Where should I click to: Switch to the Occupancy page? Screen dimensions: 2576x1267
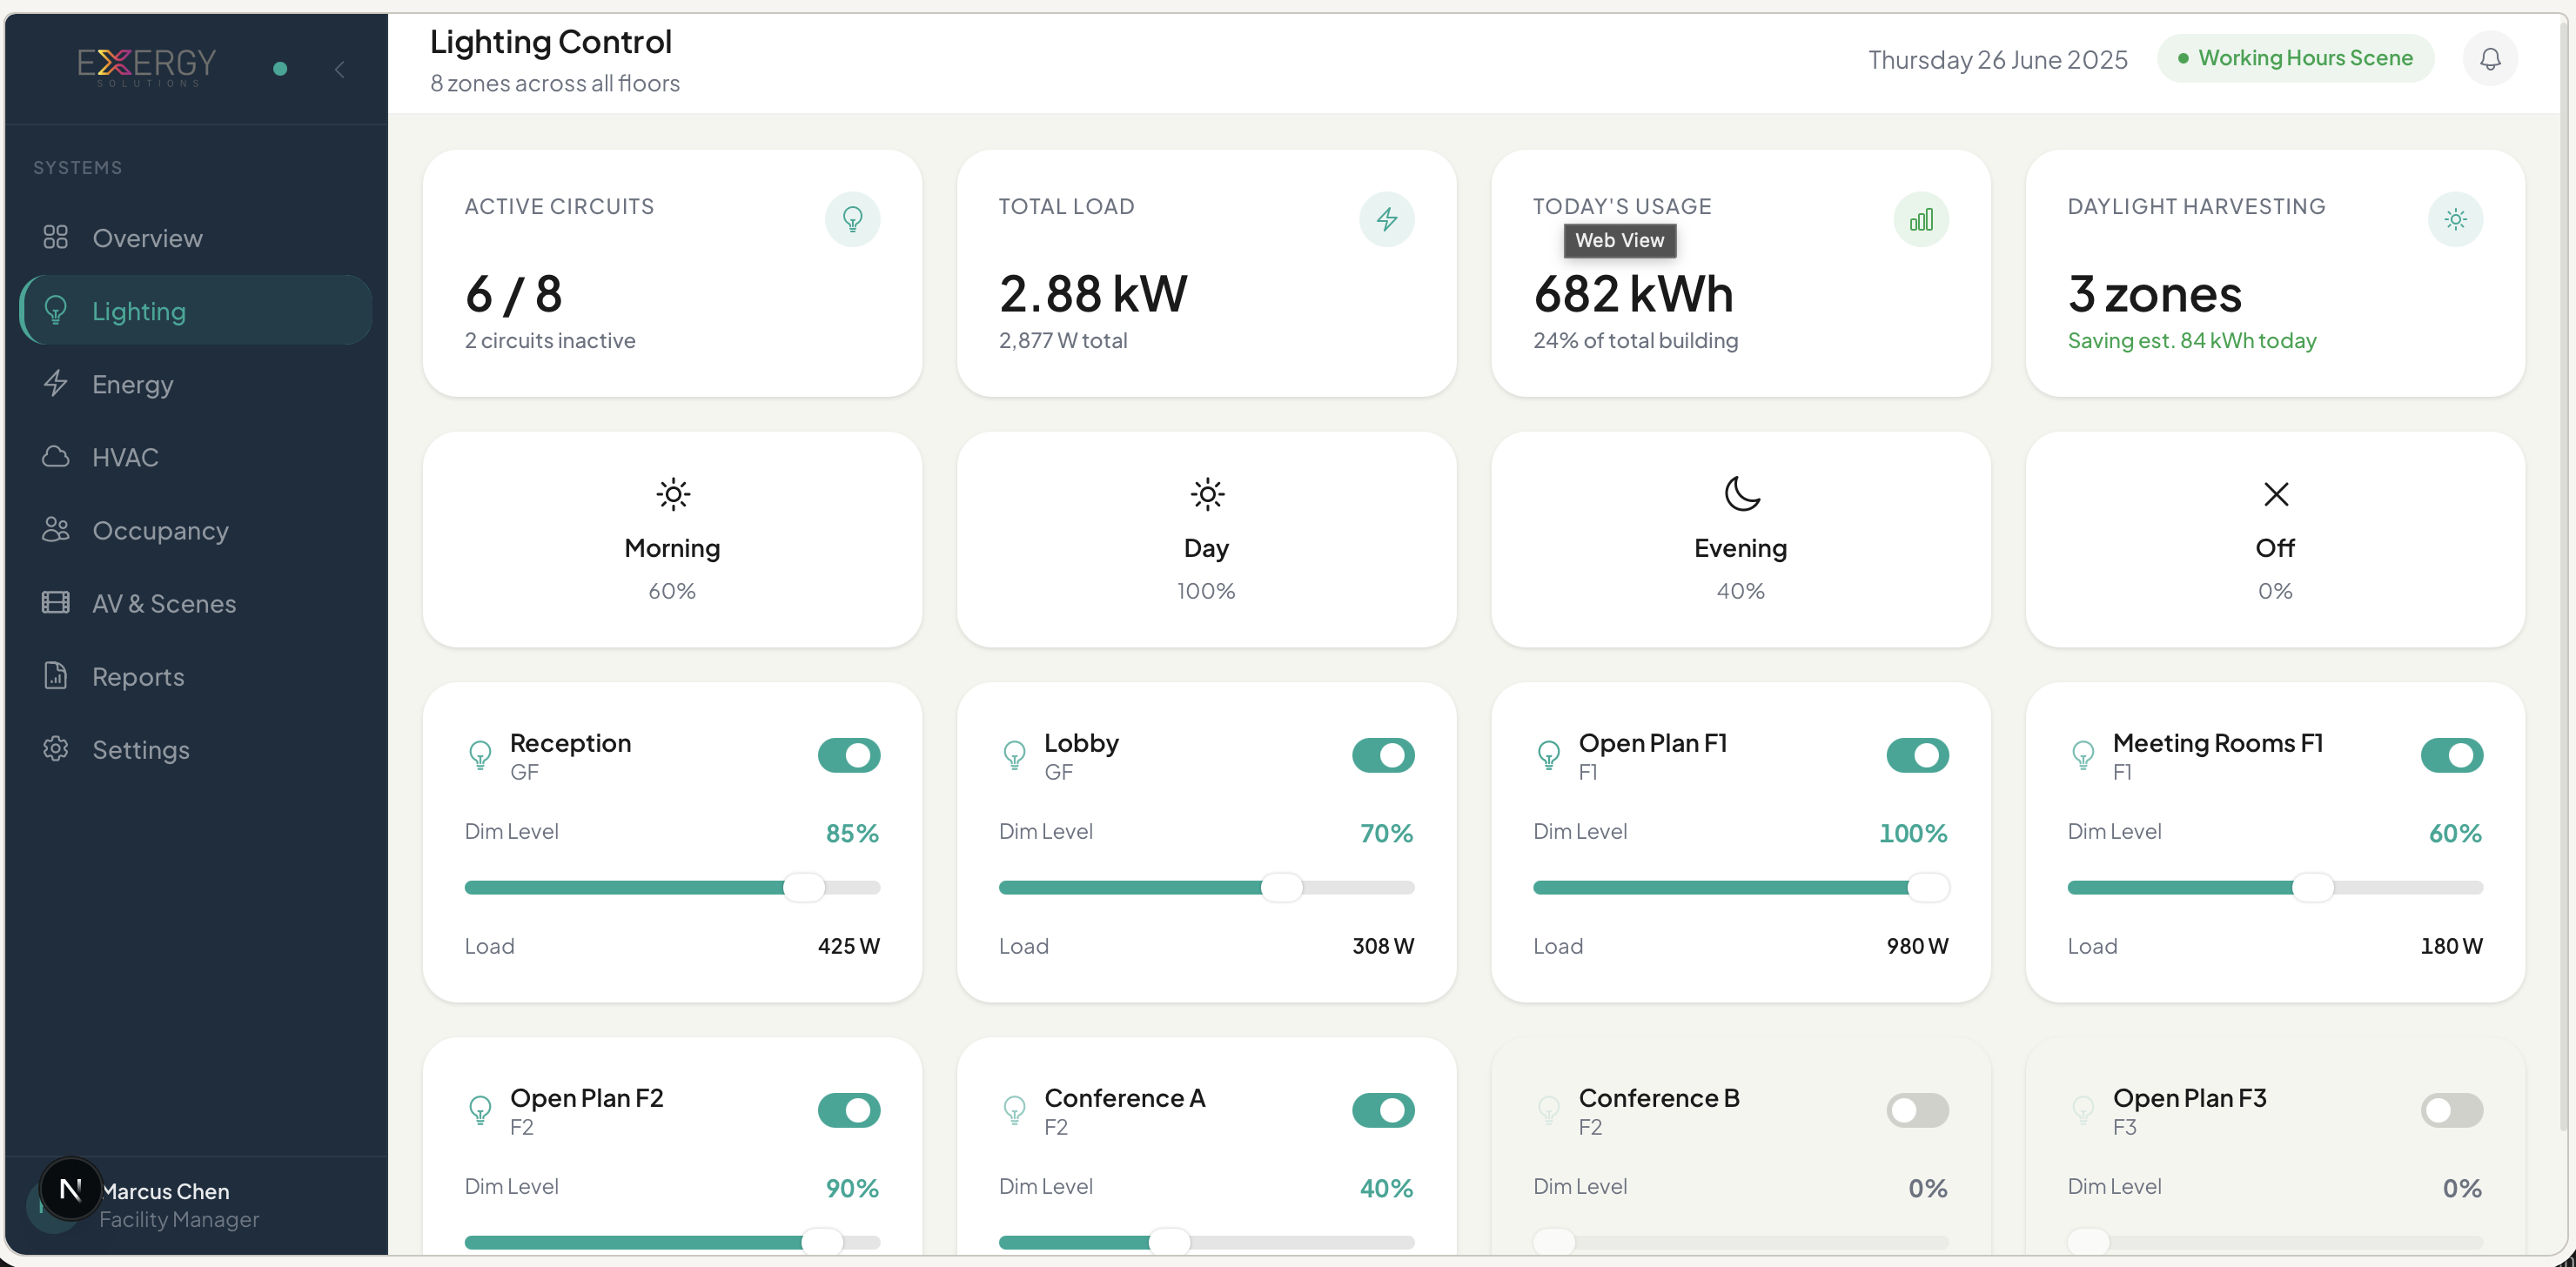point(196,530)
